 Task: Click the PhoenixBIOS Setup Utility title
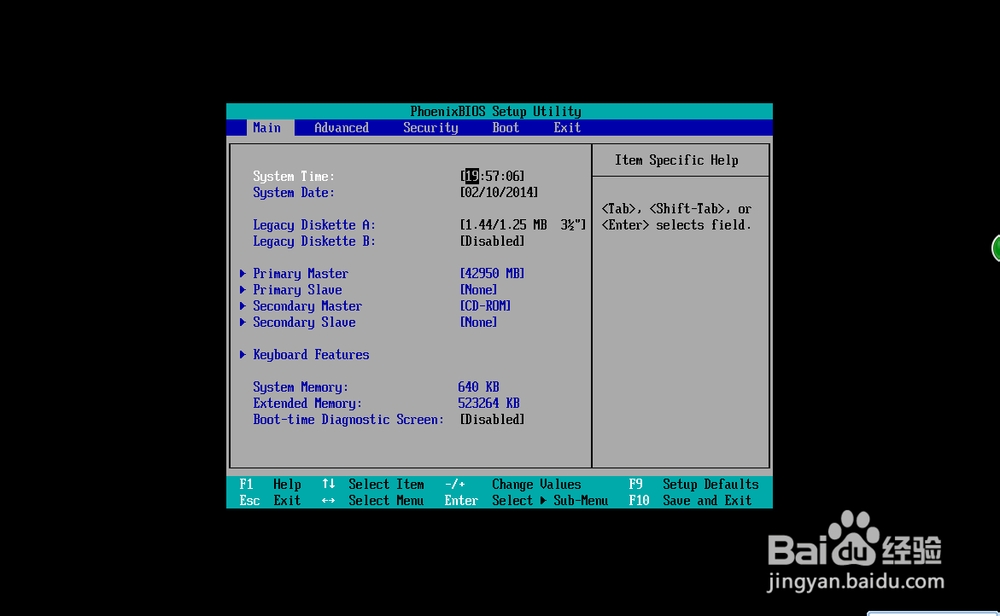tap(496, 112)
